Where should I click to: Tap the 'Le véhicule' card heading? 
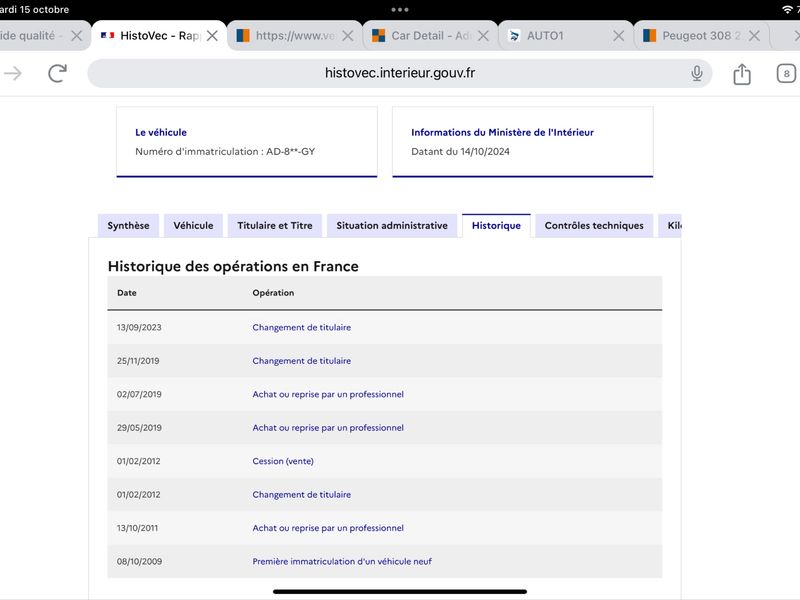coord(161,132)
